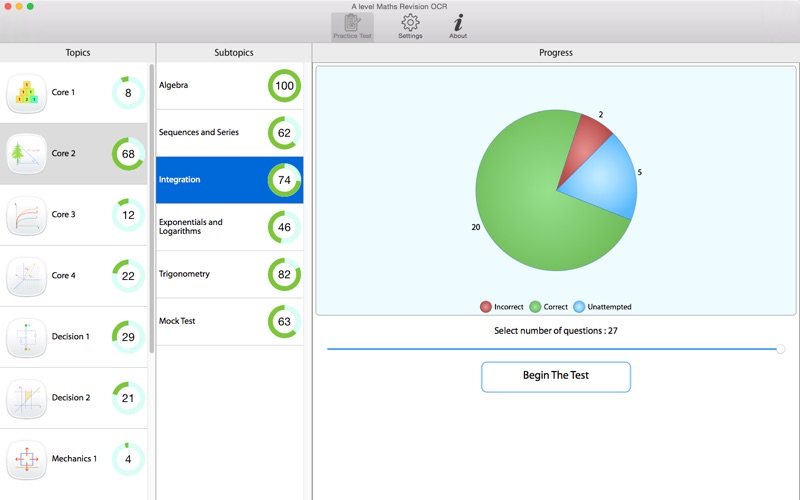Screen dimensions: 800x500
Task: Select the Decision 1 topic icon
Action: [27, 337]
